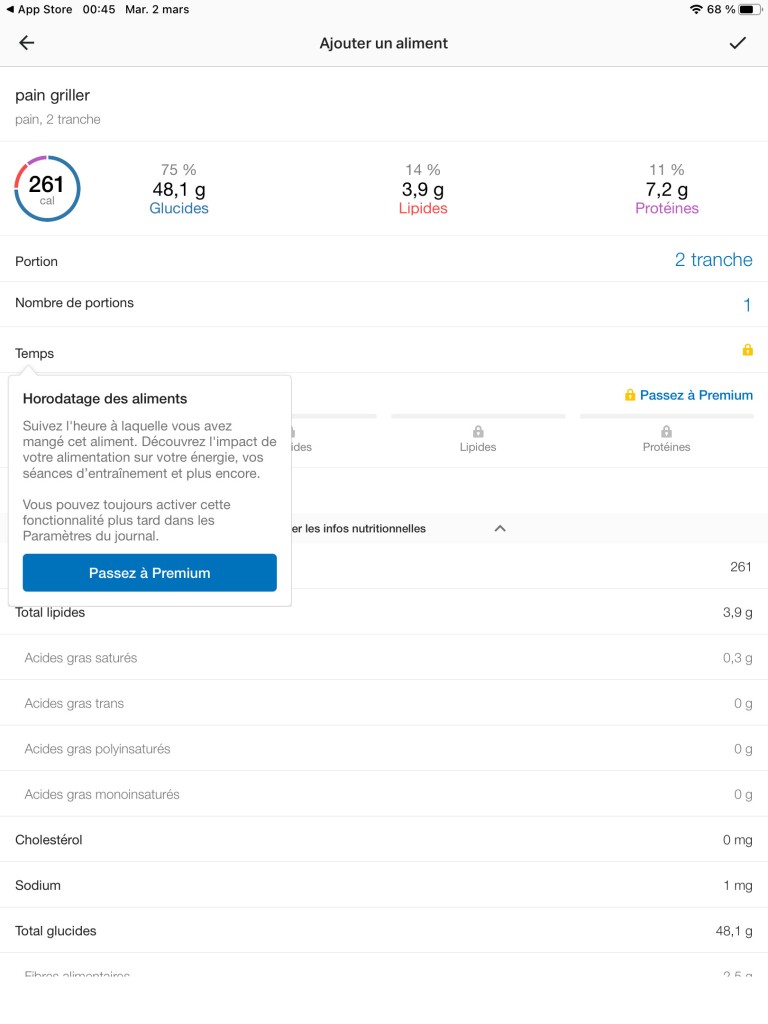Open the Passez à Premium link with lock
768x1024 pixels.
click(x=688, y=395)
